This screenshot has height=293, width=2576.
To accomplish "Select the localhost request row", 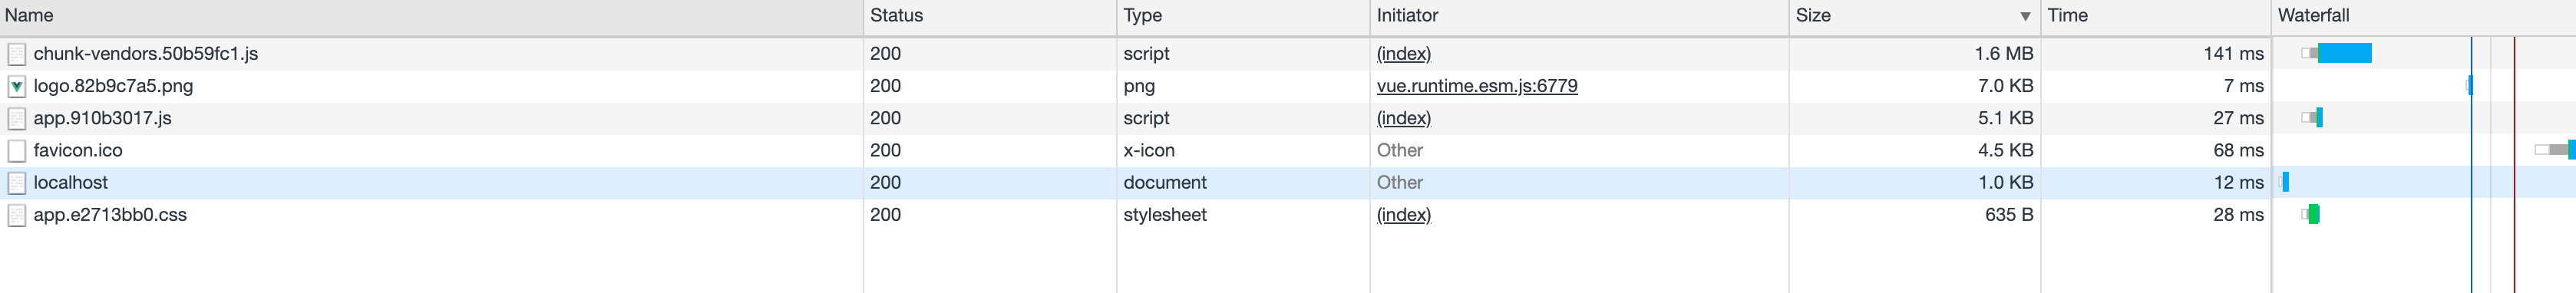I will coord(1288,183).
